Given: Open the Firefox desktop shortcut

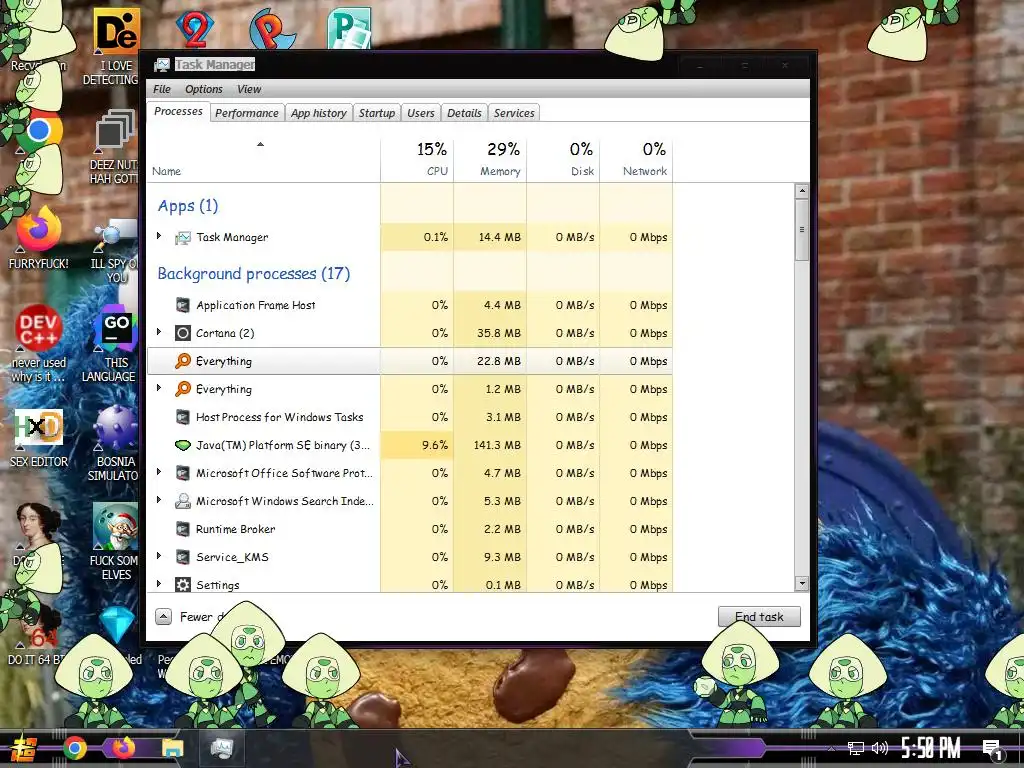Looking at the screenshot, I should point(39,229).
